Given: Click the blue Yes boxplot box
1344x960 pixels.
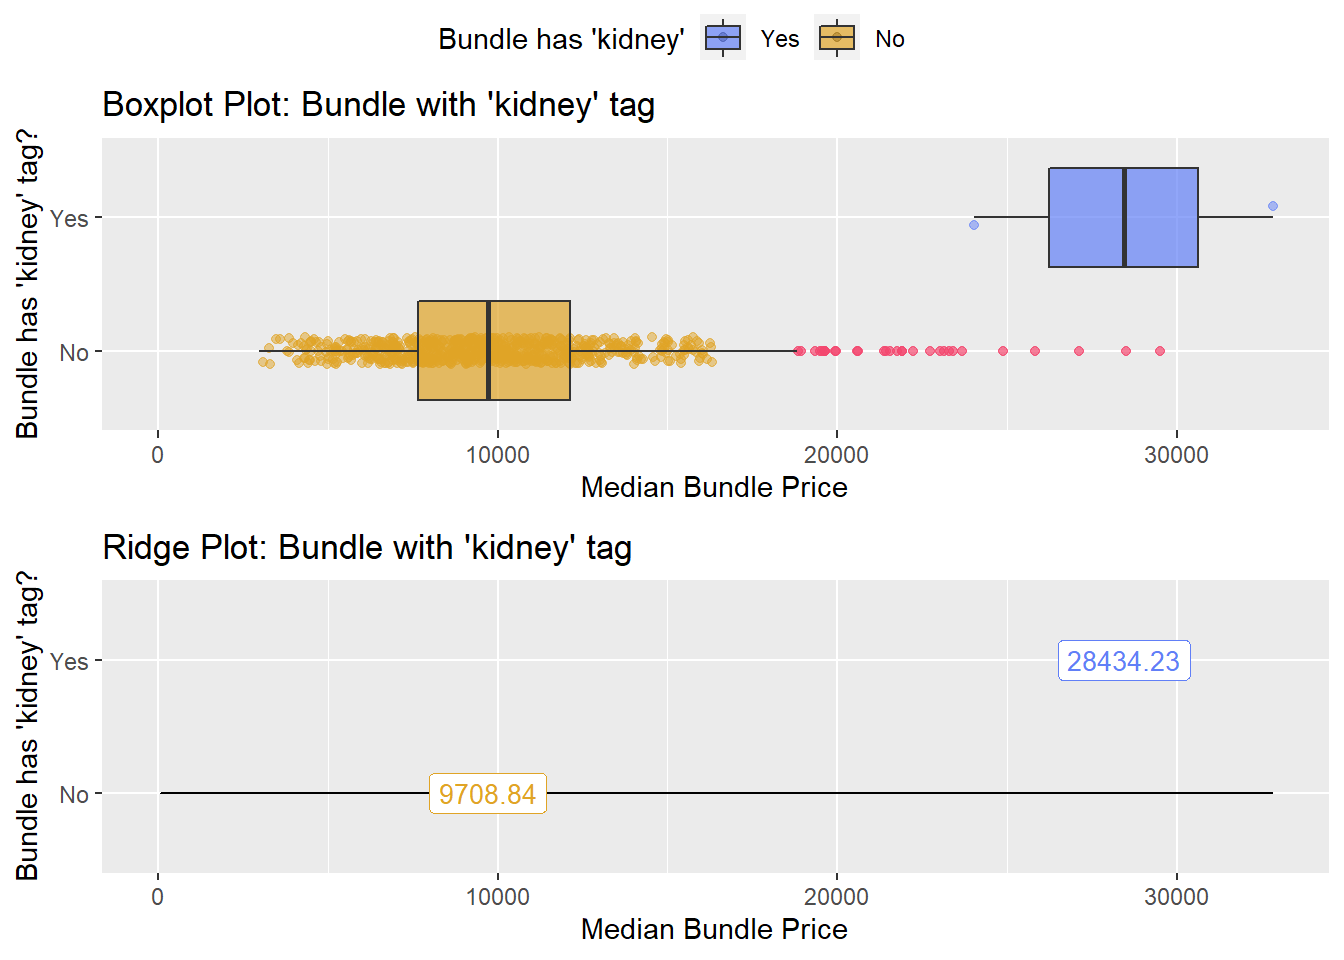Looking at the screenshot, I should [1123, 217].
